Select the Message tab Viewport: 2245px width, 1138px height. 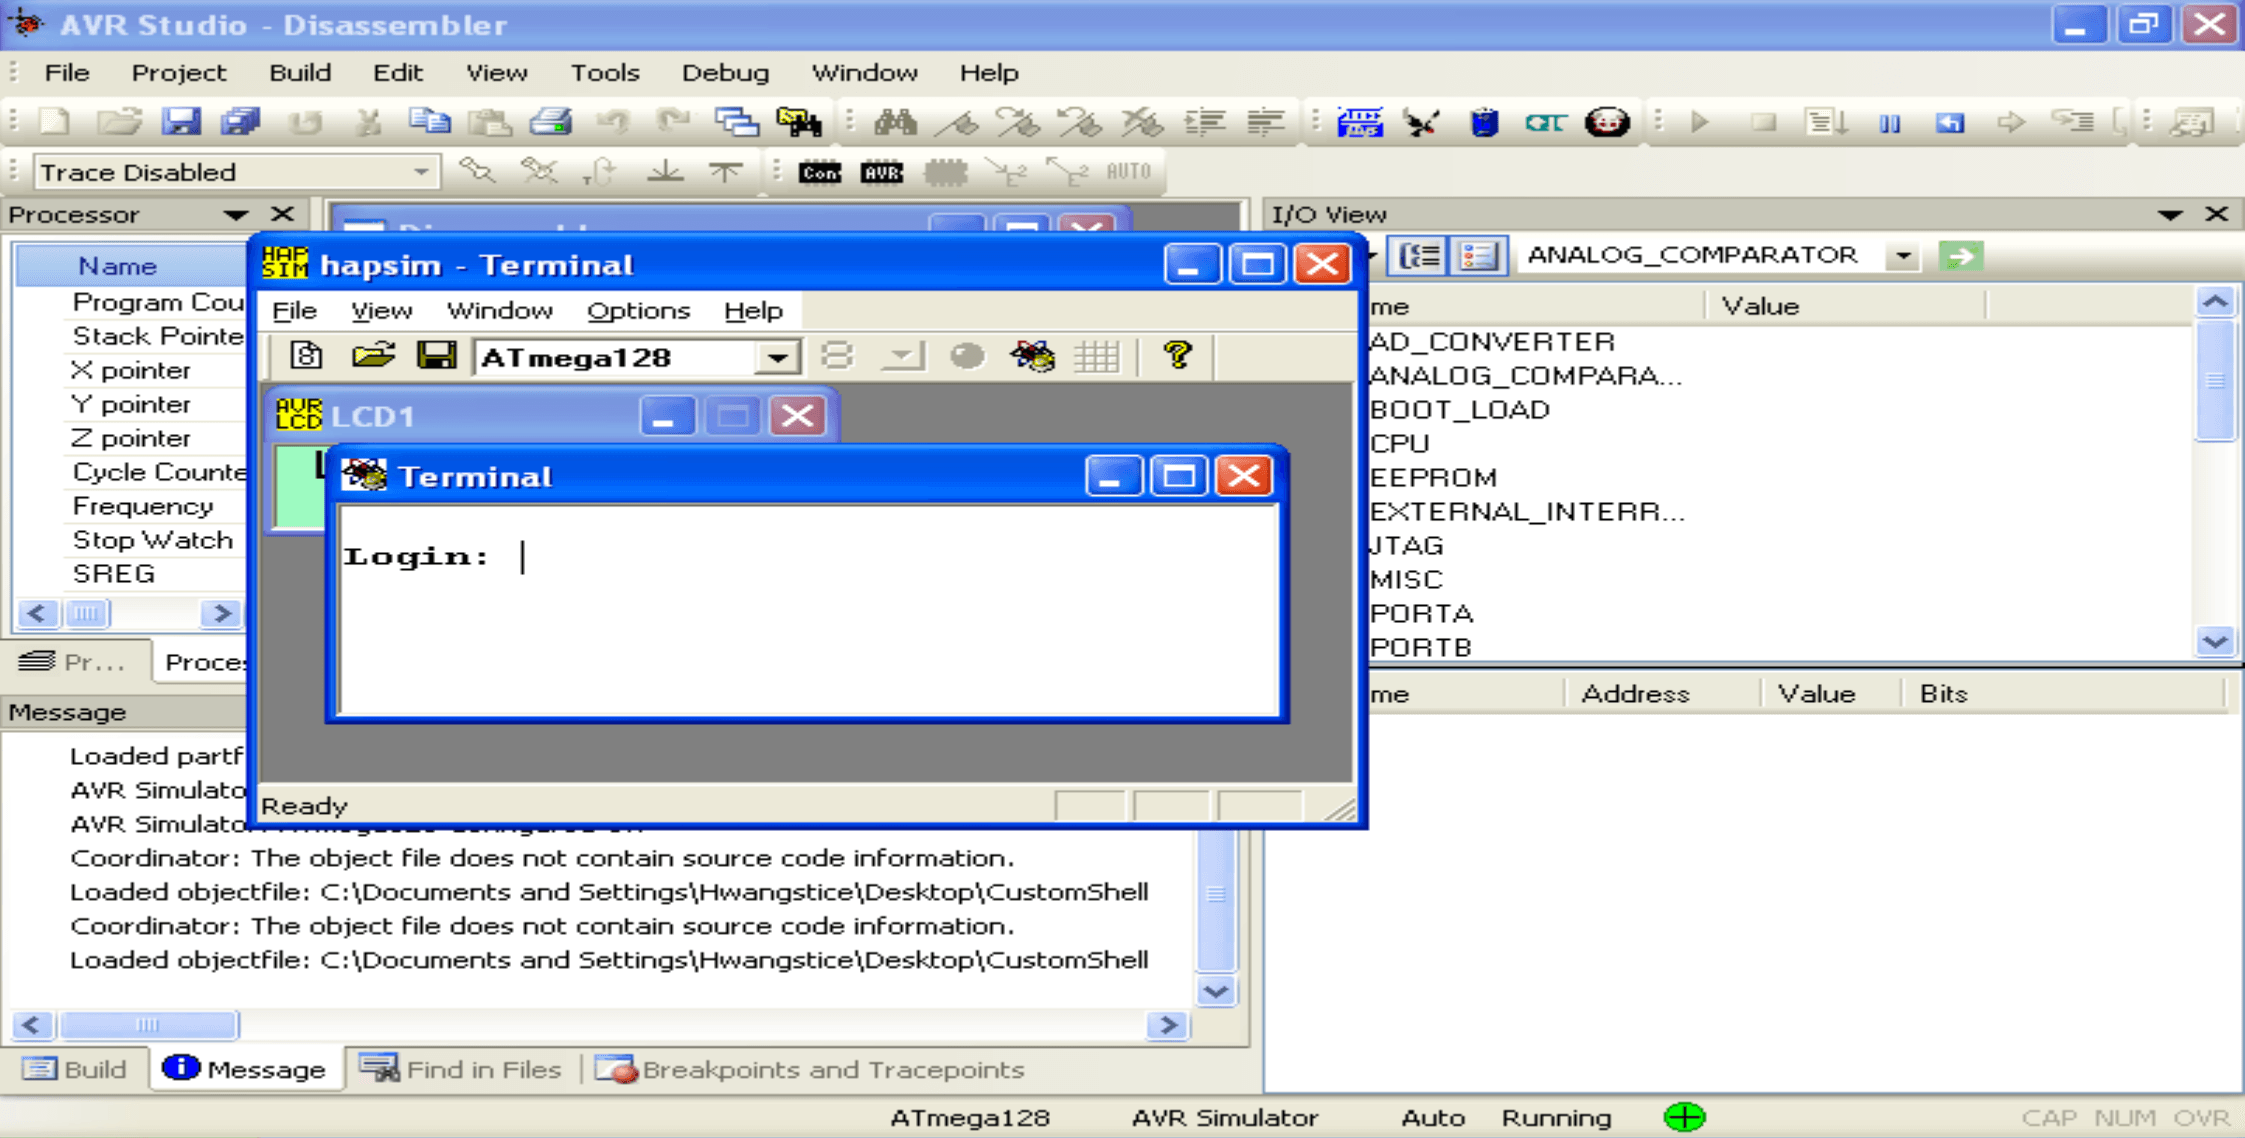click(245, 1069)
